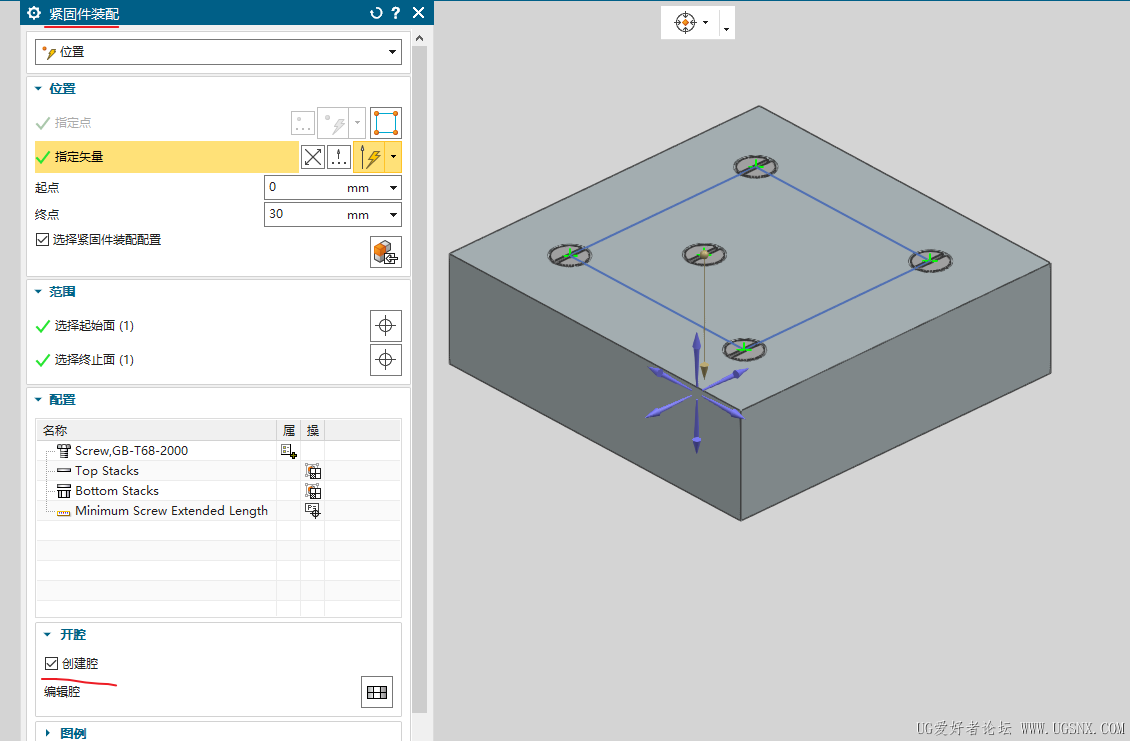Click the action icon for Minimum Screw Extended Length
This screenshot has height=741, width=1130.
coord(313,511)
